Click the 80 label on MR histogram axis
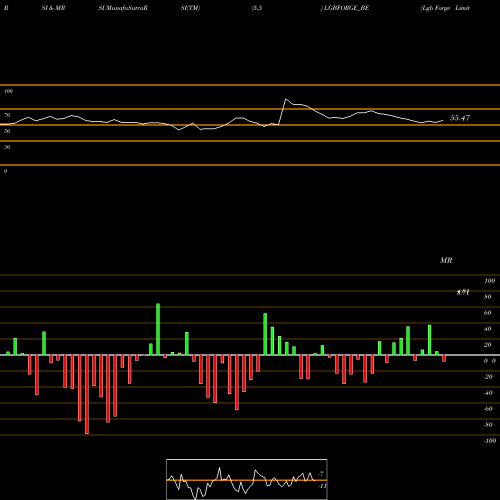The width and height of the screenshot is (500, 500). (488, 297)
